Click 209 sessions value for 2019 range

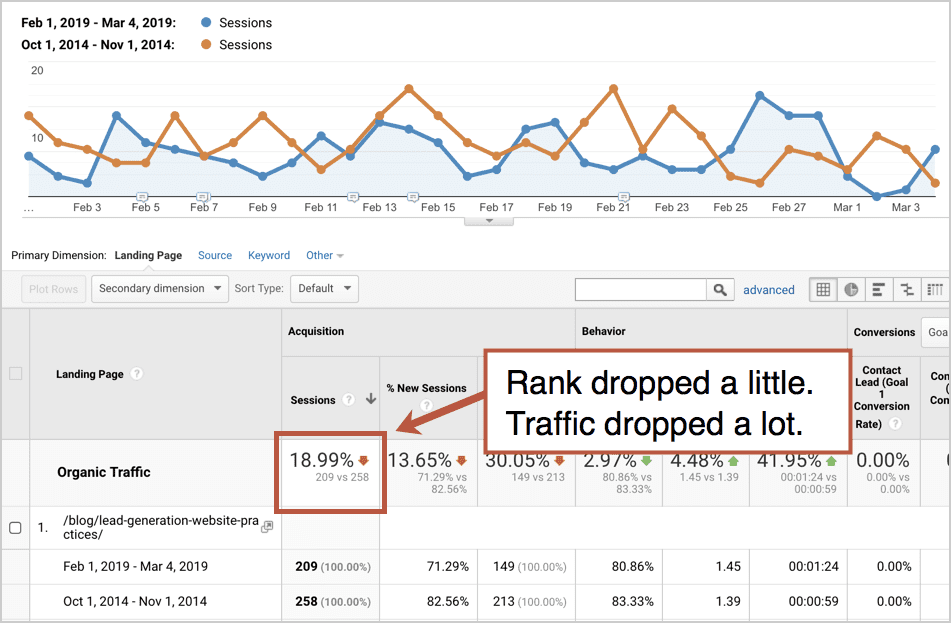click(x=306, y=566)
